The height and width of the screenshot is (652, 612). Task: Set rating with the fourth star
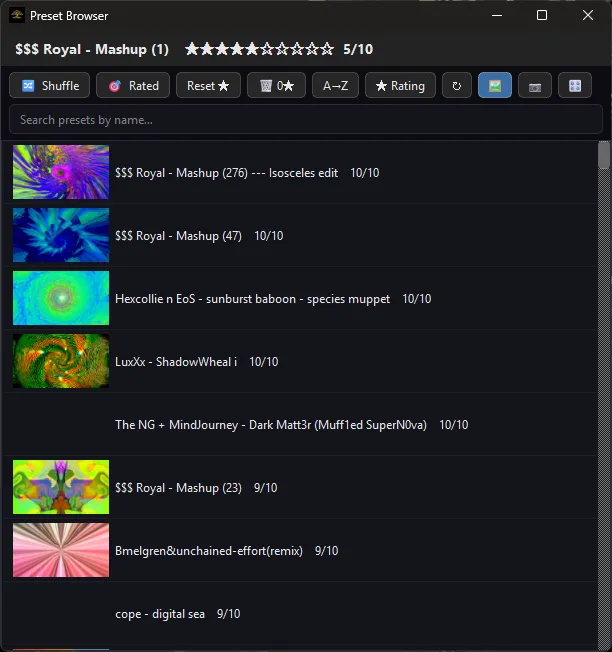(x=237, y=49)
